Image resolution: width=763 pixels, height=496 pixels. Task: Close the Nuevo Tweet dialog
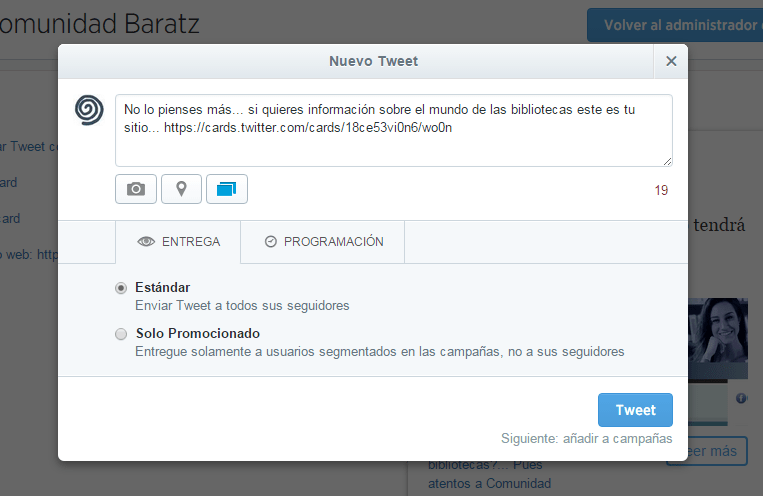pos(671,61)
